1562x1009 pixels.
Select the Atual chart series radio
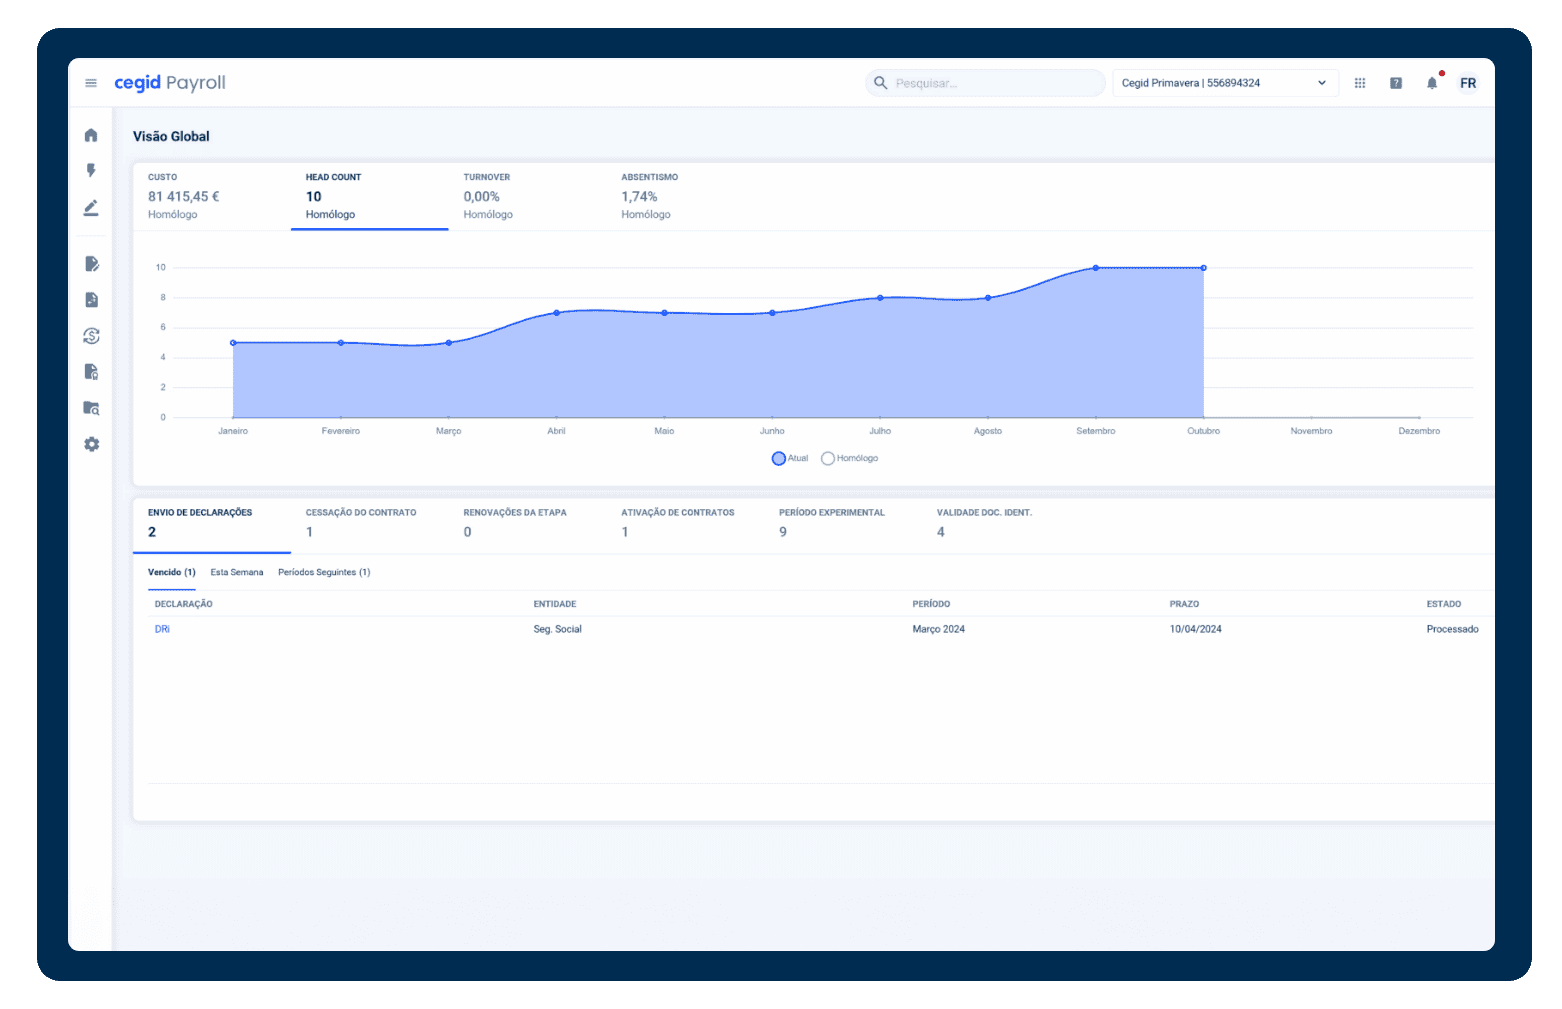pos(779,458)
